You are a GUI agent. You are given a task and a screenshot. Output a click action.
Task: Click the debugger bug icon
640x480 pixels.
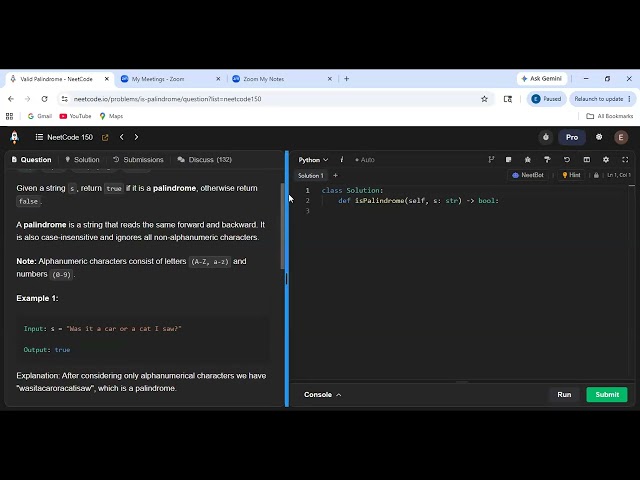coord(528,160)
